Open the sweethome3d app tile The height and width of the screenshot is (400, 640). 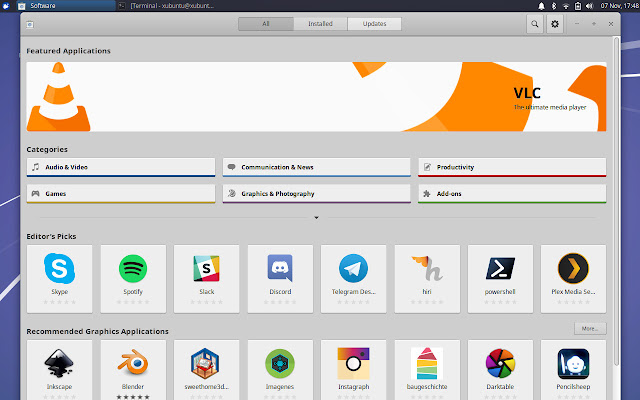[x=207, y=370]
